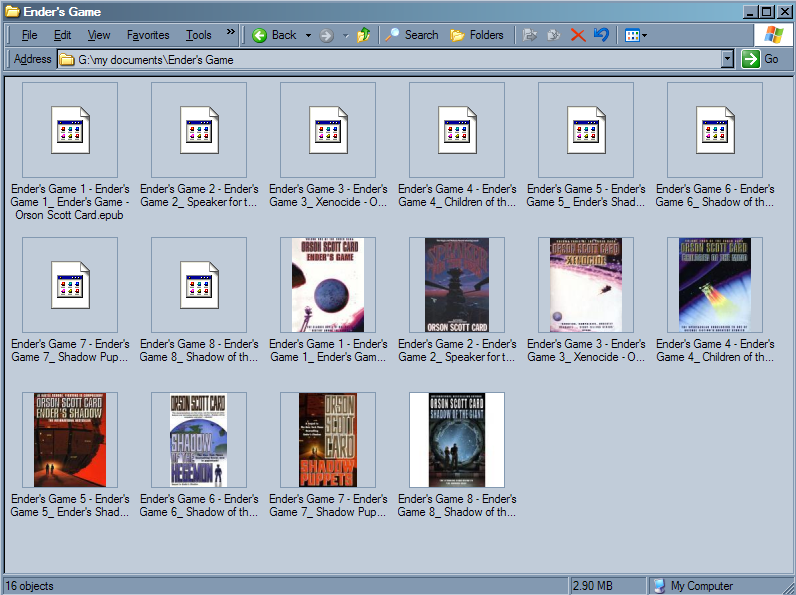Select Ender's Game 7 epub file icon
The height and width of the screenshot is (595, 796).
(x=70, y=285)
